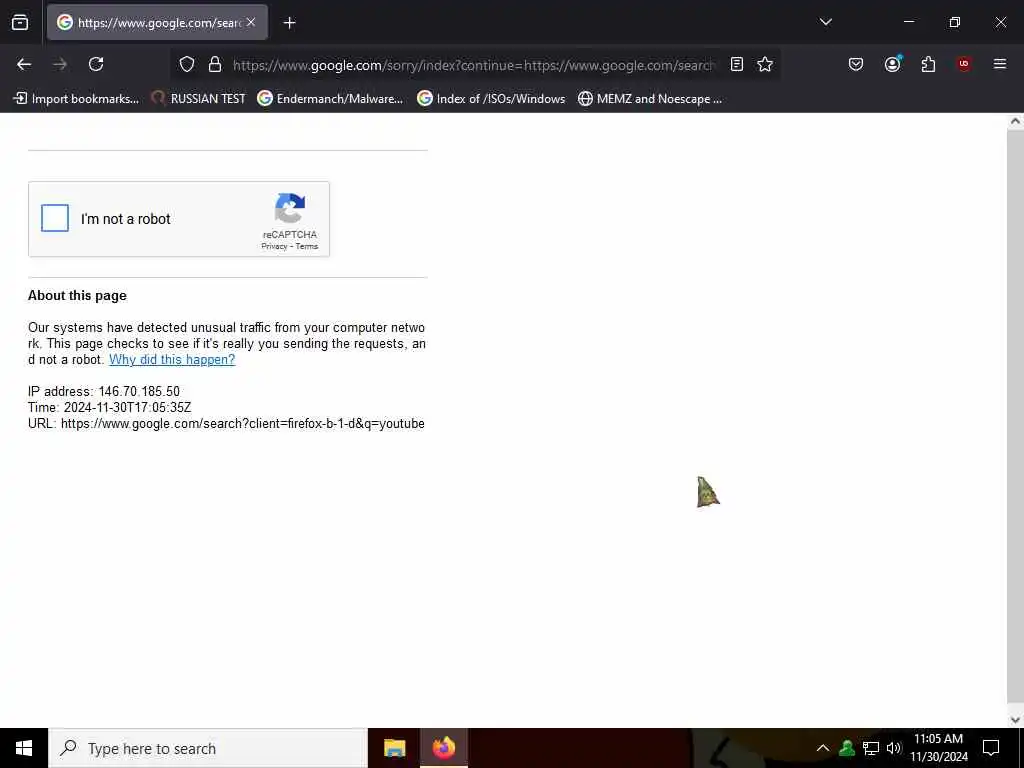This screenshot has width=1024, height=768.
Task: Open tracking protection shield icon
Action: pos(187,64)
